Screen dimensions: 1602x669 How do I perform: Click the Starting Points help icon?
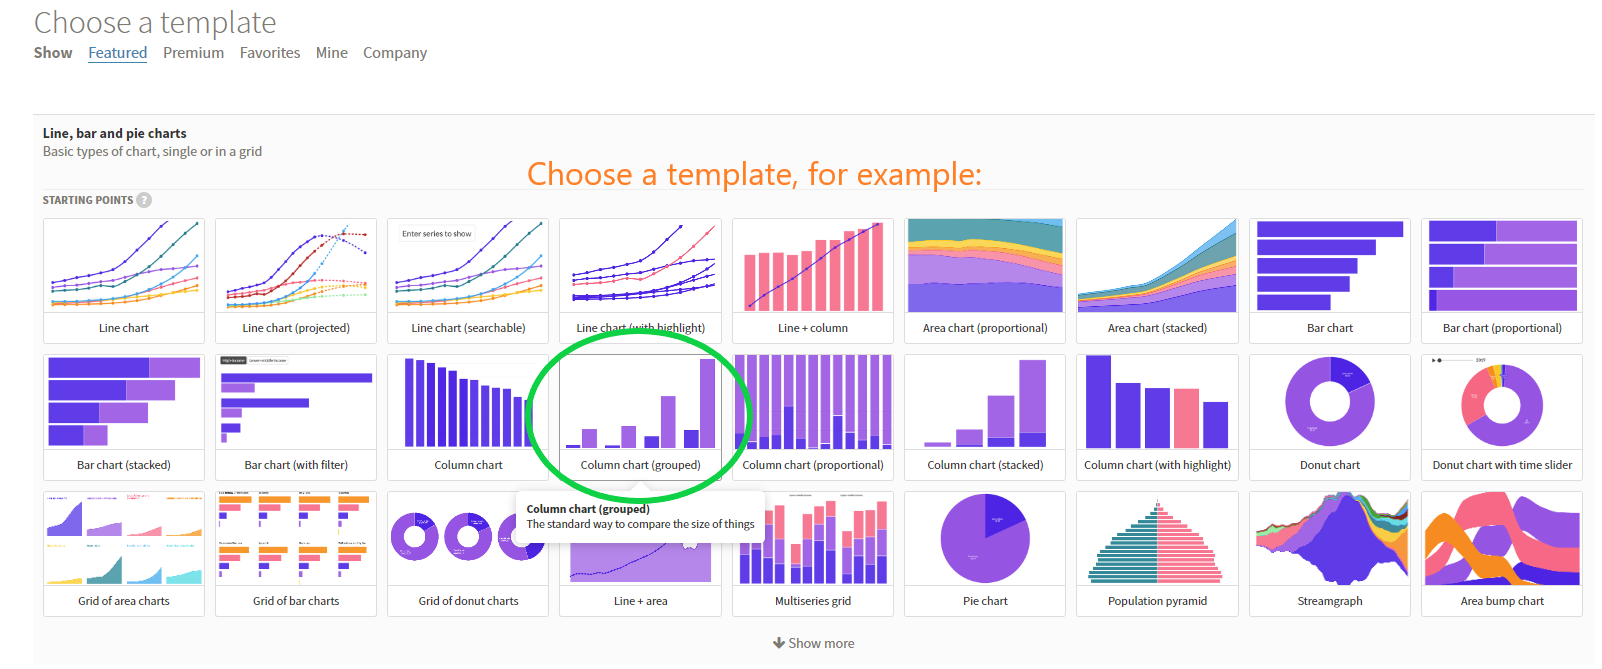144,200
